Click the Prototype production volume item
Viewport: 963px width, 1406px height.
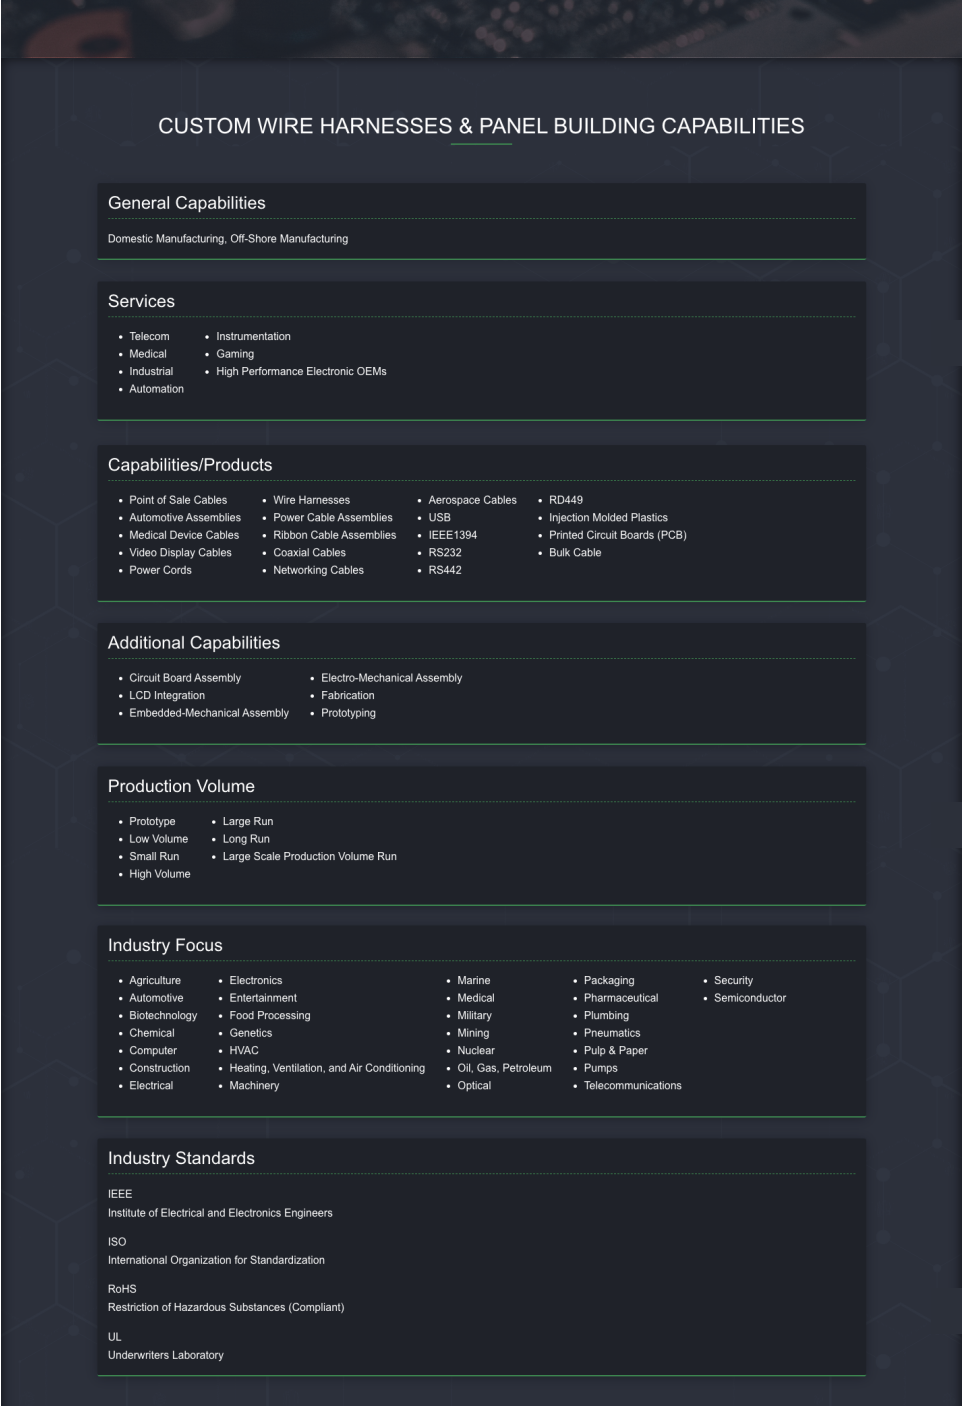point(152,822)
